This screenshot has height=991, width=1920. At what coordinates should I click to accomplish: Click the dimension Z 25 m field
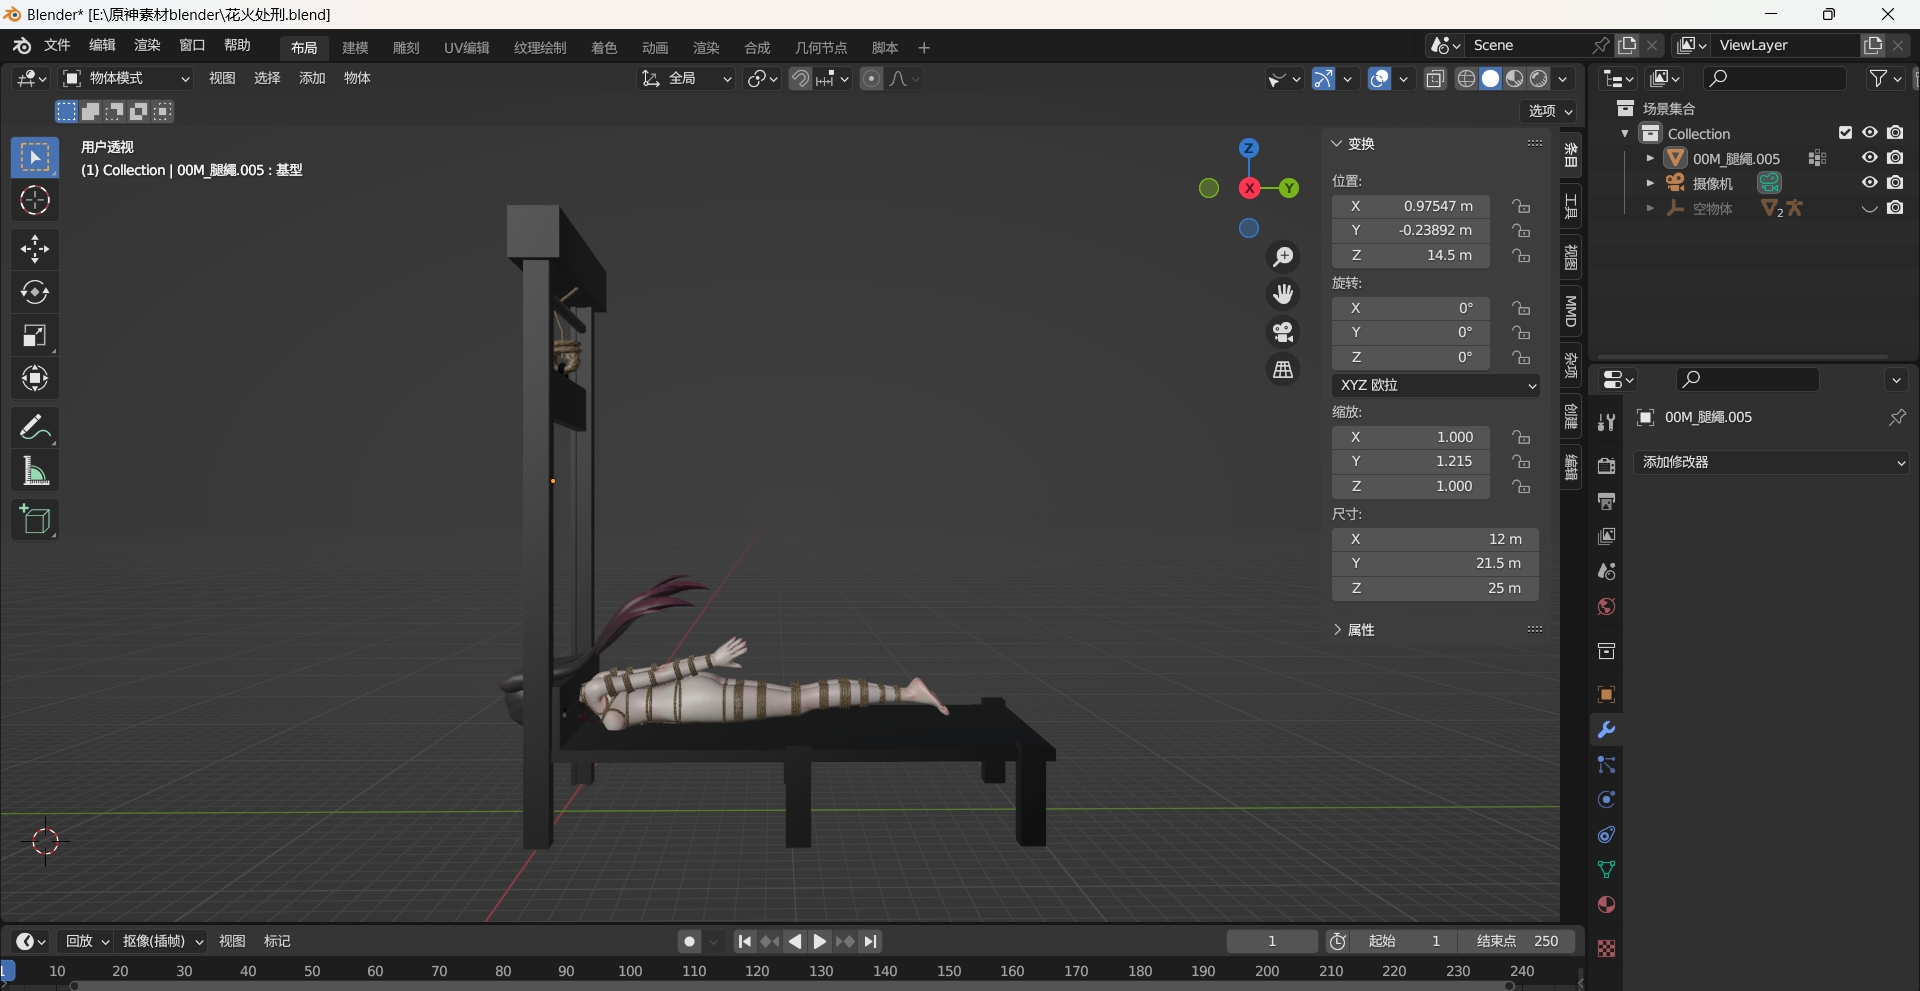pos(1435,589)
